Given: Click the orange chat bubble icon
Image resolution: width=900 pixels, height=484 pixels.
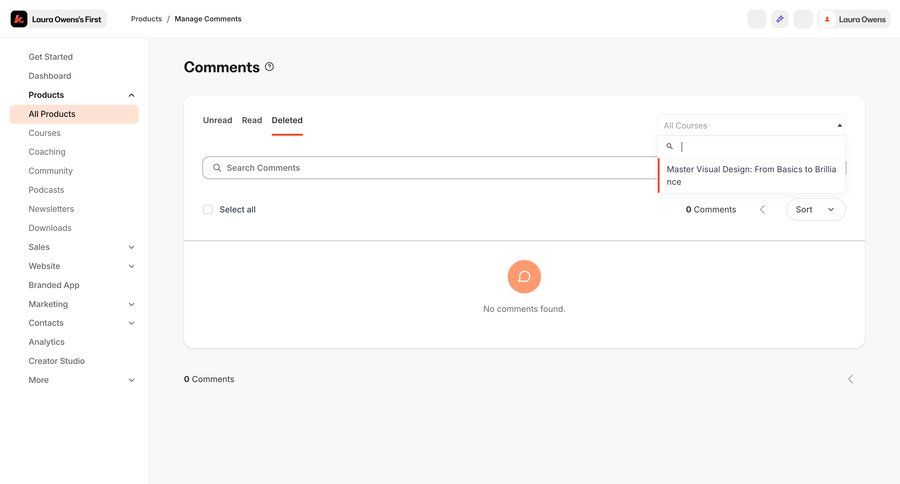Looking at the screenshot, I should tap(524, 277).
